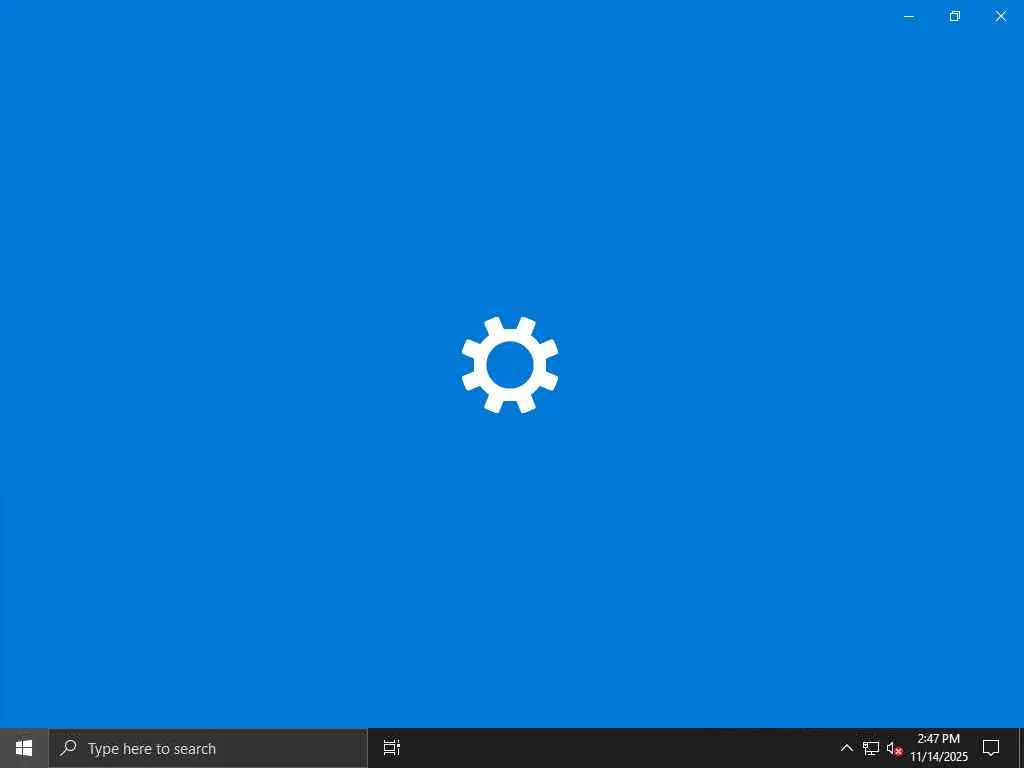Show hidden system tray icons

click(x=846, y=748)
